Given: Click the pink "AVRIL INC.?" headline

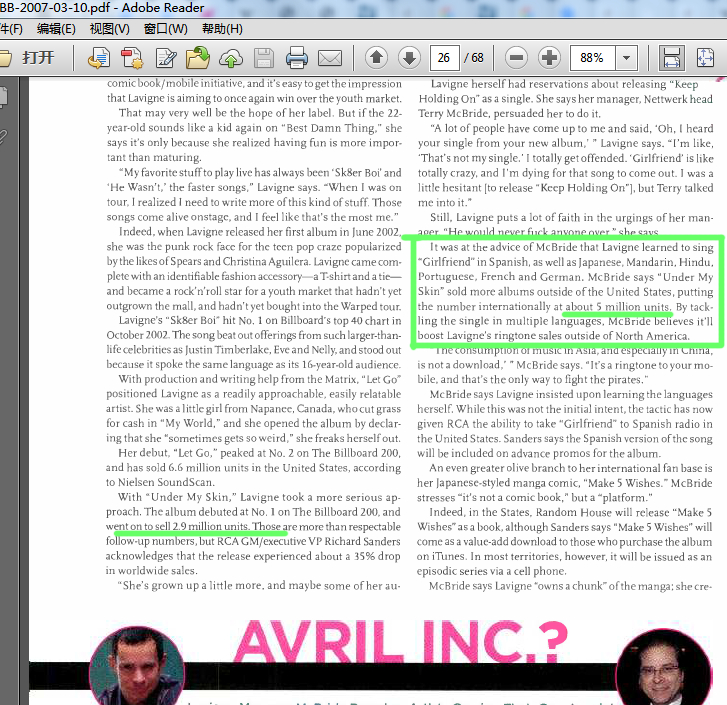Looking at the screenshot, I should click(401, 642).
